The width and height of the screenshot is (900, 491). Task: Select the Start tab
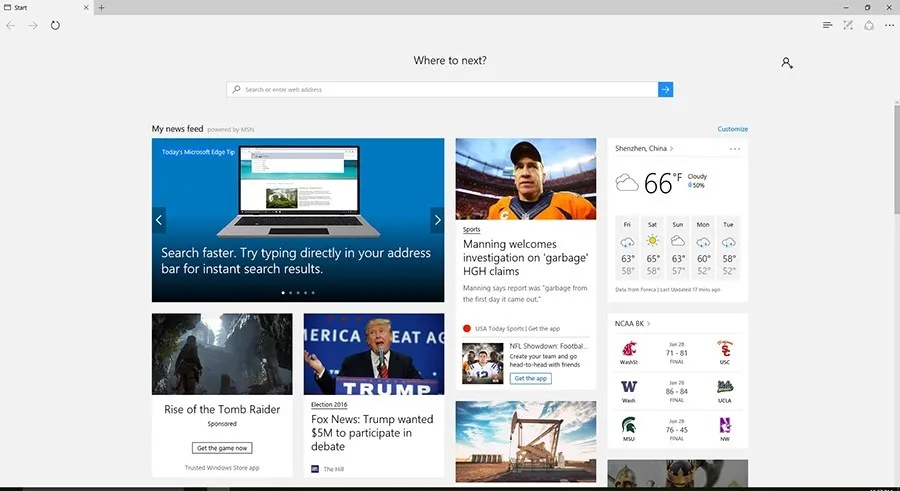pyautogui.click(x=46, y=7)
